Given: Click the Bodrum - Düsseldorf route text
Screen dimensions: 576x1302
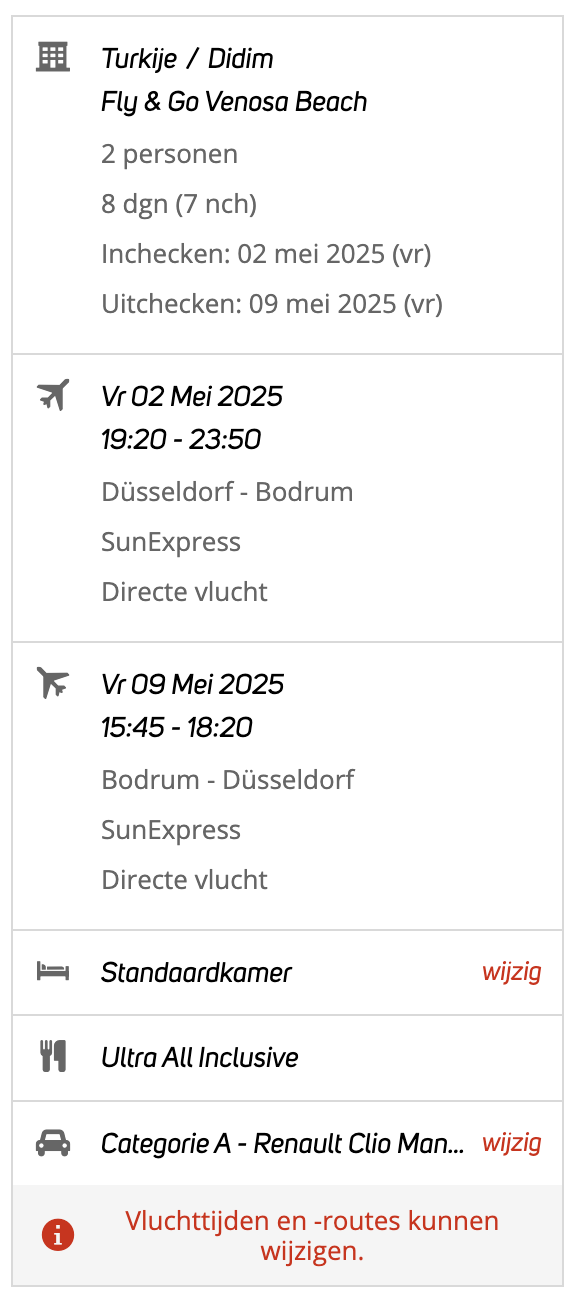Looking at the screenshot, I should tap(228, 779).
